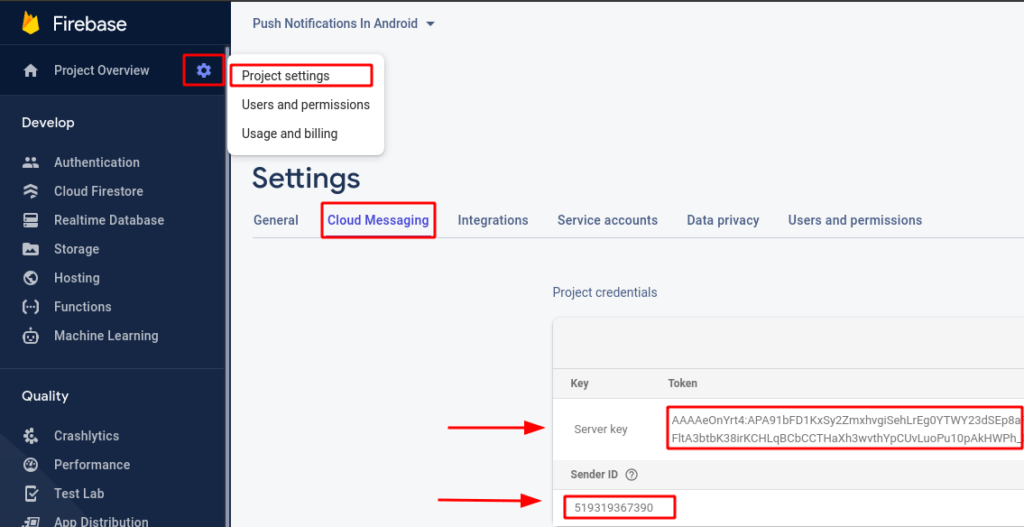This screenshot has height=527, width=1024.
Task: Open Test Lab in the sidebar
Action: point(79,494)
